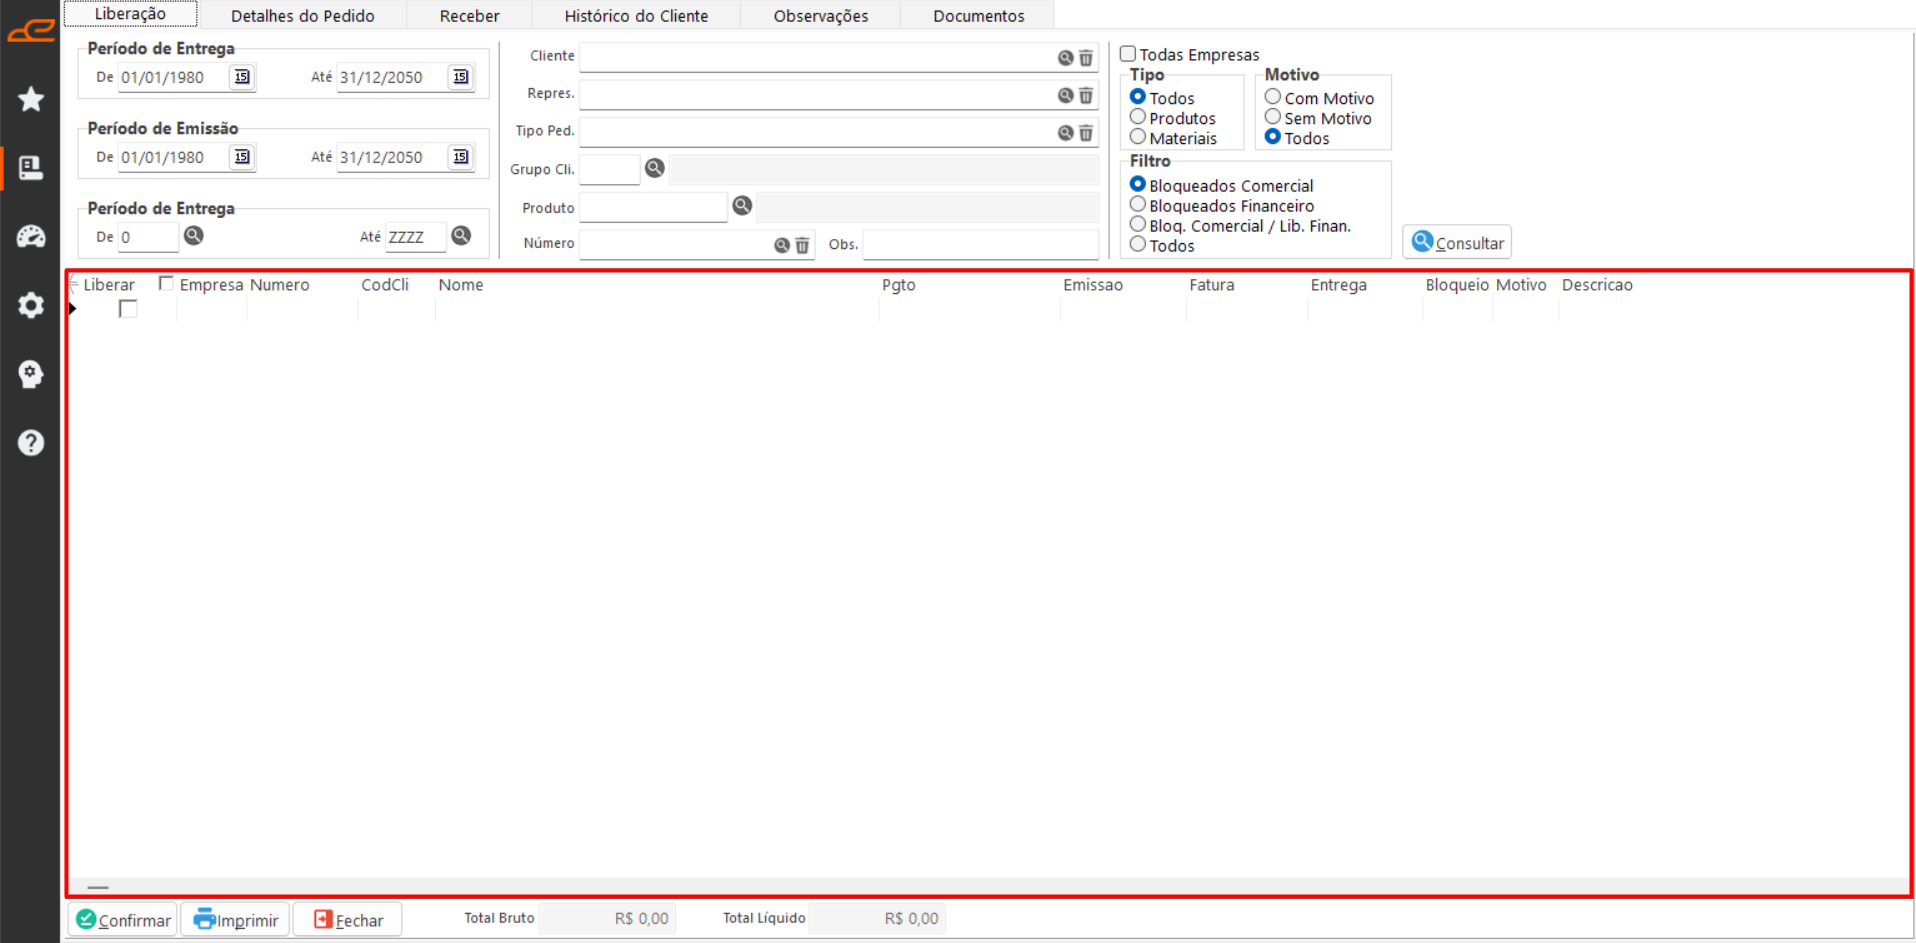Select Produtos under Tipo
Image resolution: width=1916 pixels, height=943 pixels.
(x=1138, y=117)
